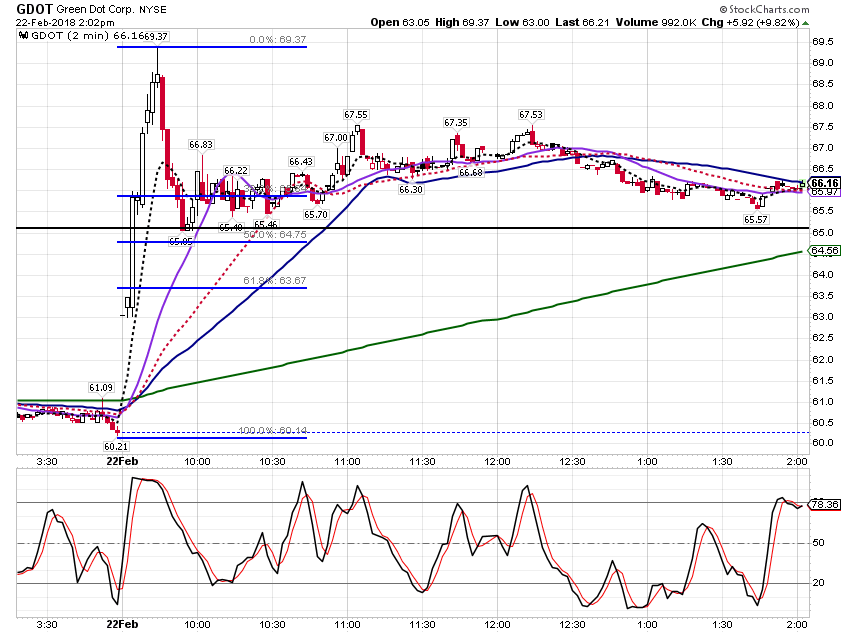The height and width of the screenshot is (633, 850).
Task: Click the green up arrow after Chg
Action: point(806,23)
